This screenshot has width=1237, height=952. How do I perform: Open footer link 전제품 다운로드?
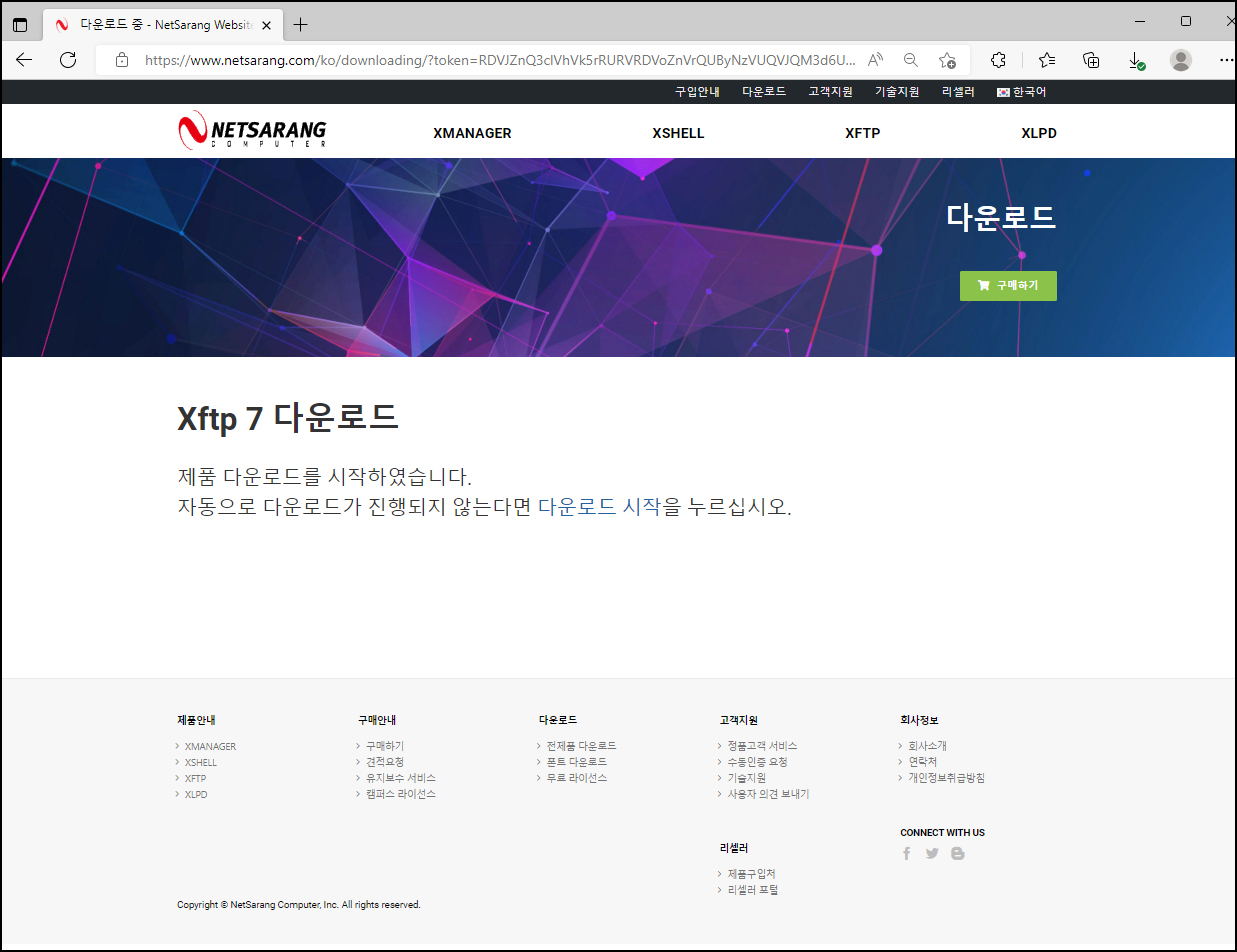tap(581, 746)
